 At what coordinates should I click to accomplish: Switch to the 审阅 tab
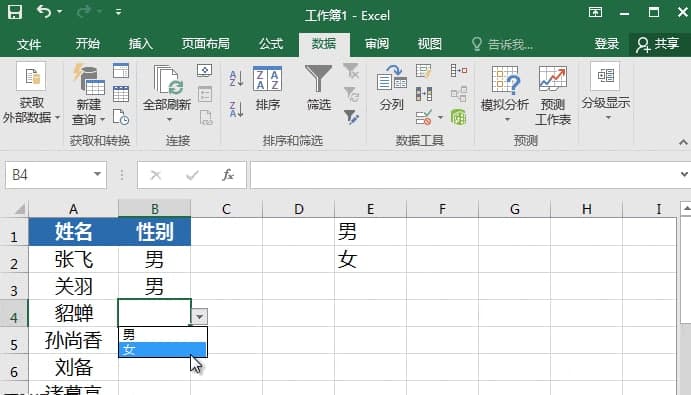pos(377,44)
